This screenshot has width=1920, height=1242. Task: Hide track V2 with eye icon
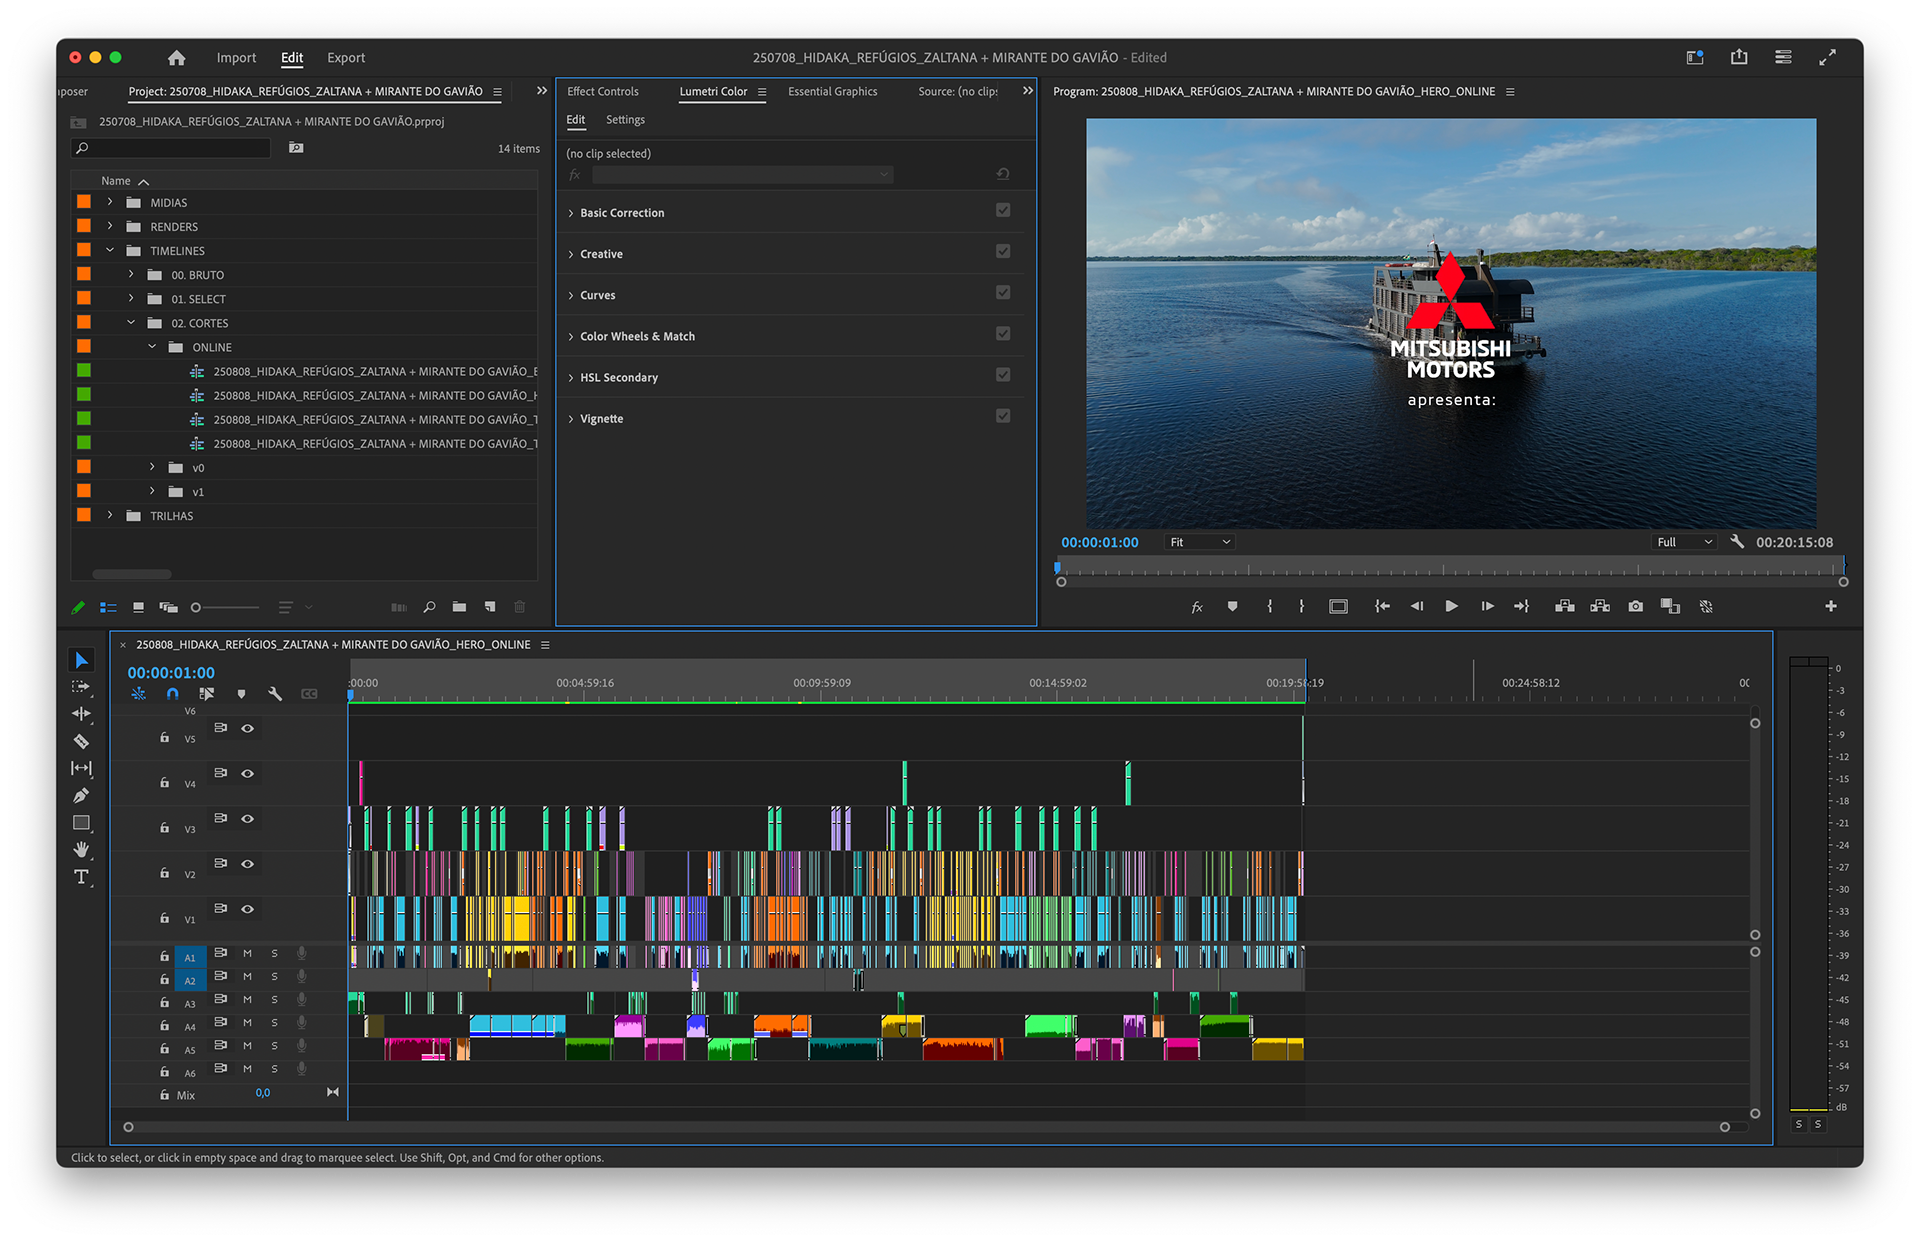point(247,864)
